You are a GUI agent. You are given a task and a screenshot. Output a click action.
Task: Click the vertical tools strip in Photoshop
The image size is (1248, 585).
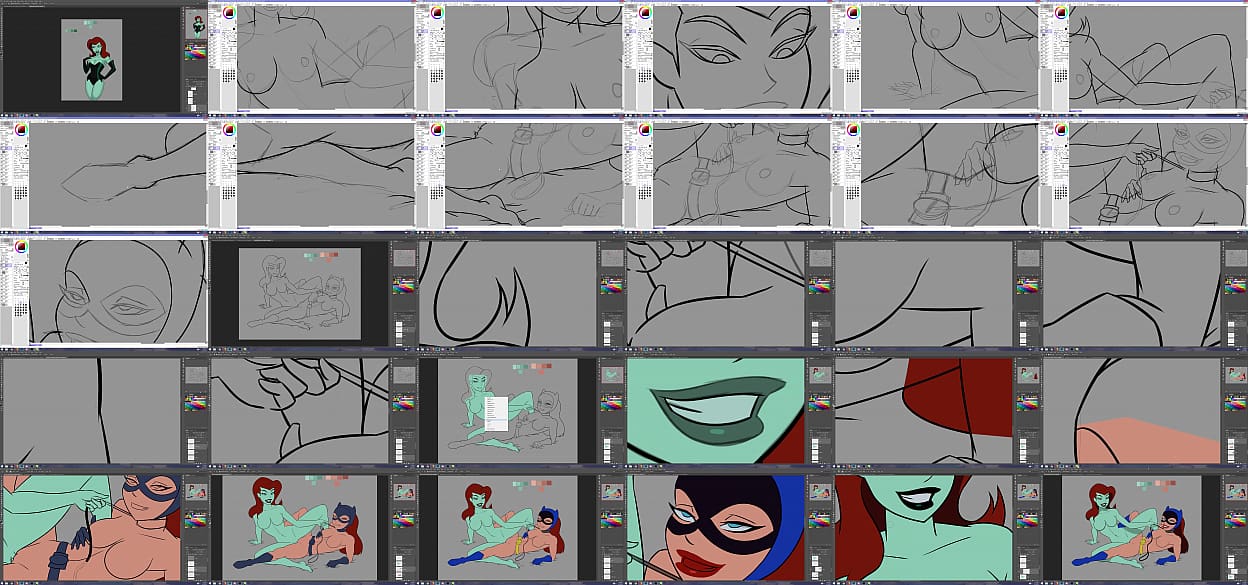pos(3,50)
